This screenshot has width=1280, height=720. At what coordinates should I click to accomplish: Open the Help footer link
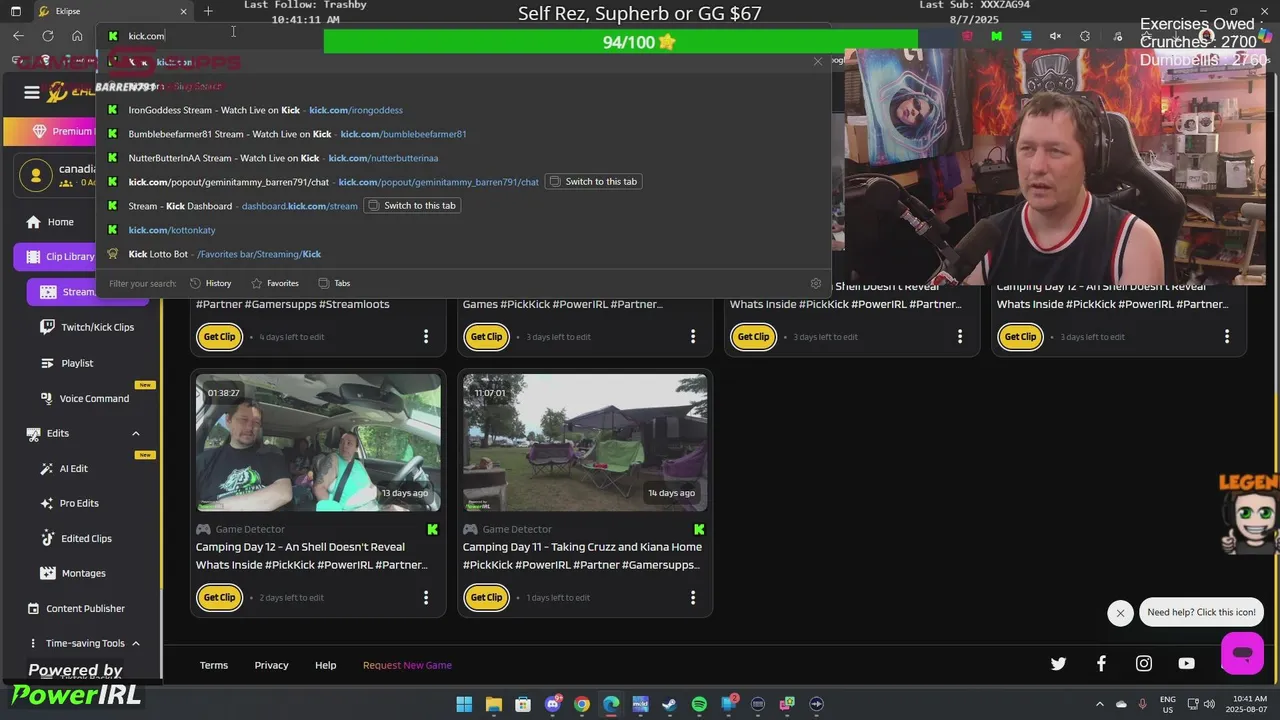point(326,665)
